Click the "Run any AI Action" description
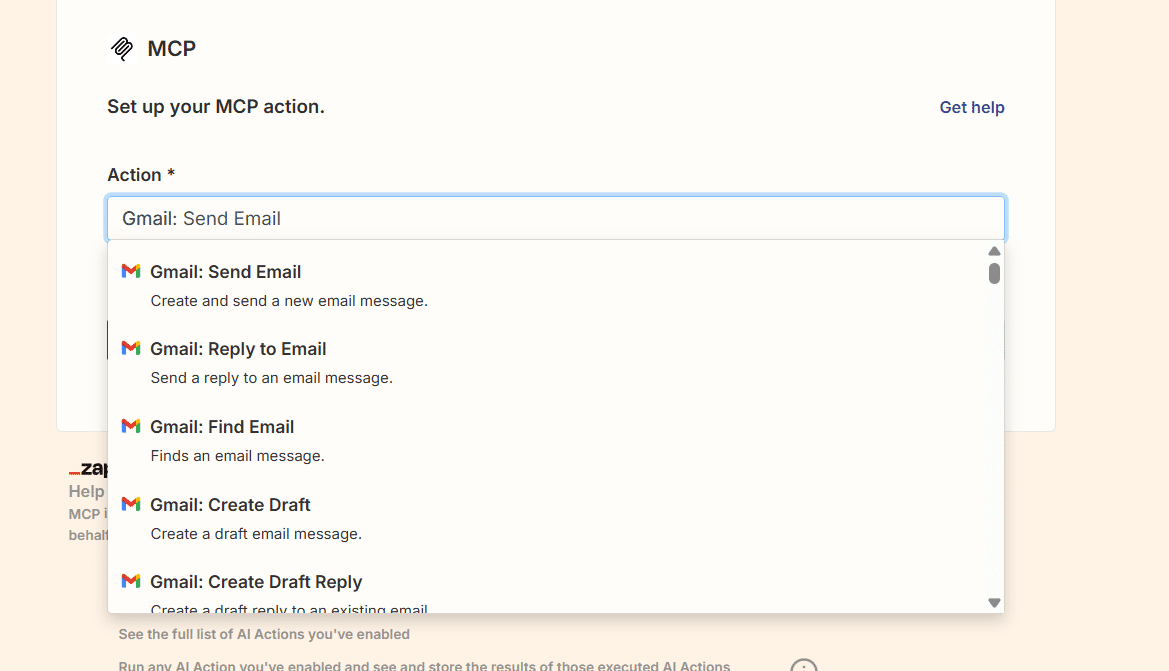The image size is (1169, 671). 424,665
